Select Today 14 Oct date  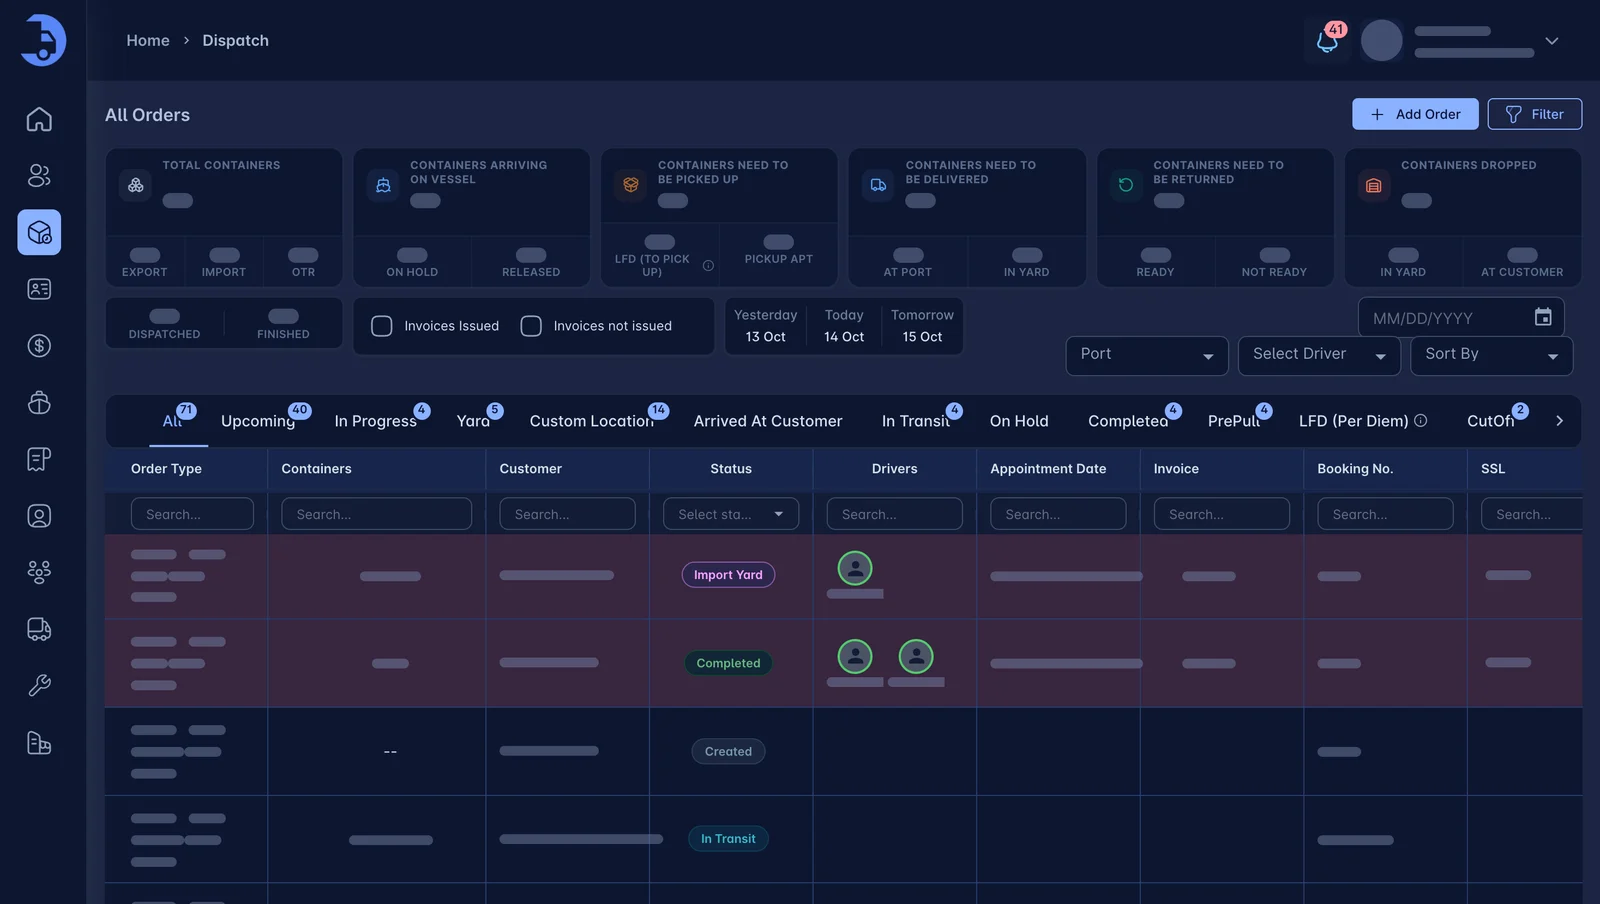click(844, 326)
